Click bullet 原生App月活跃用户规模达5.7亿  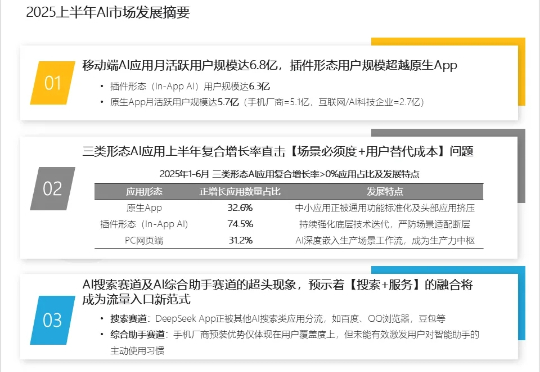(175, 102)
